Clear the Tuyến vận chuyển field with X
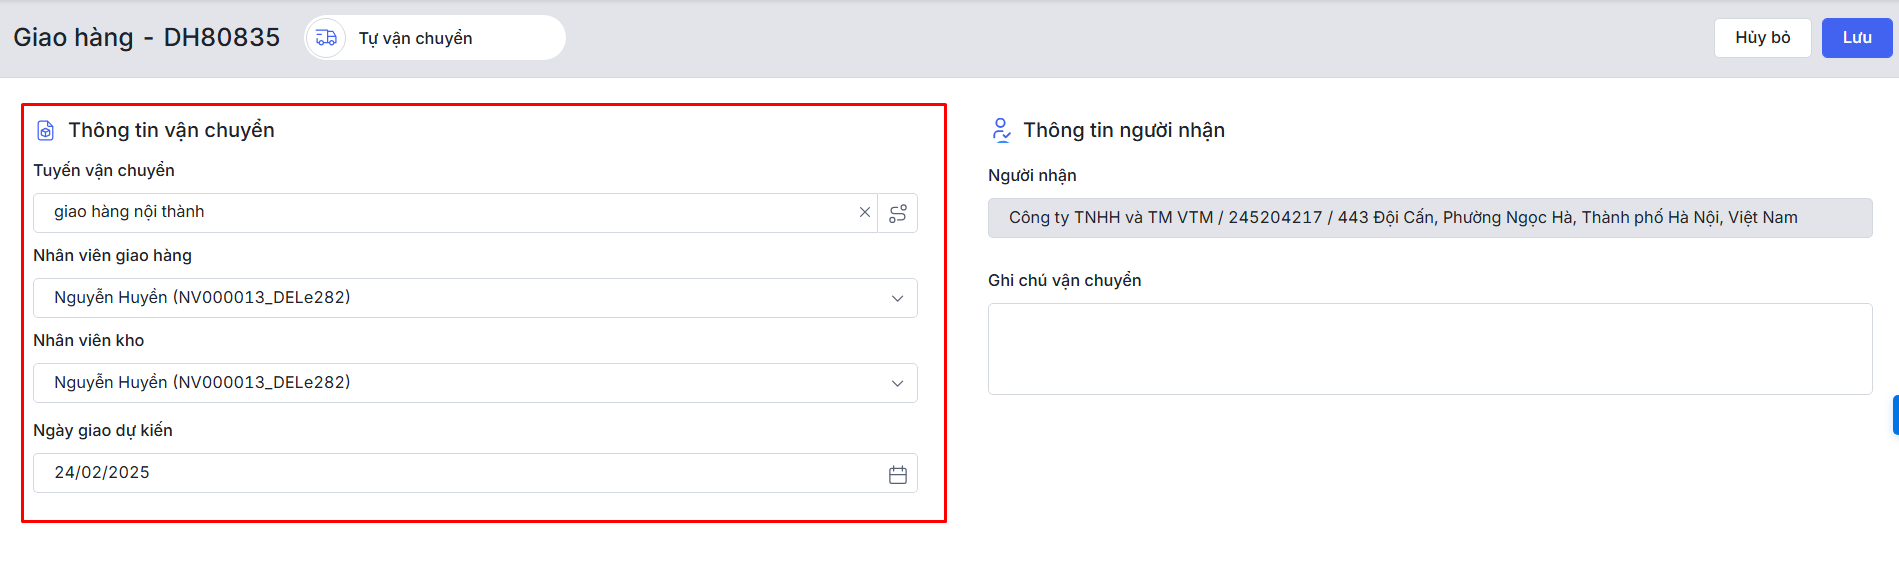The height and width of the screenshot is (588, 1899). tap(865, 213)
